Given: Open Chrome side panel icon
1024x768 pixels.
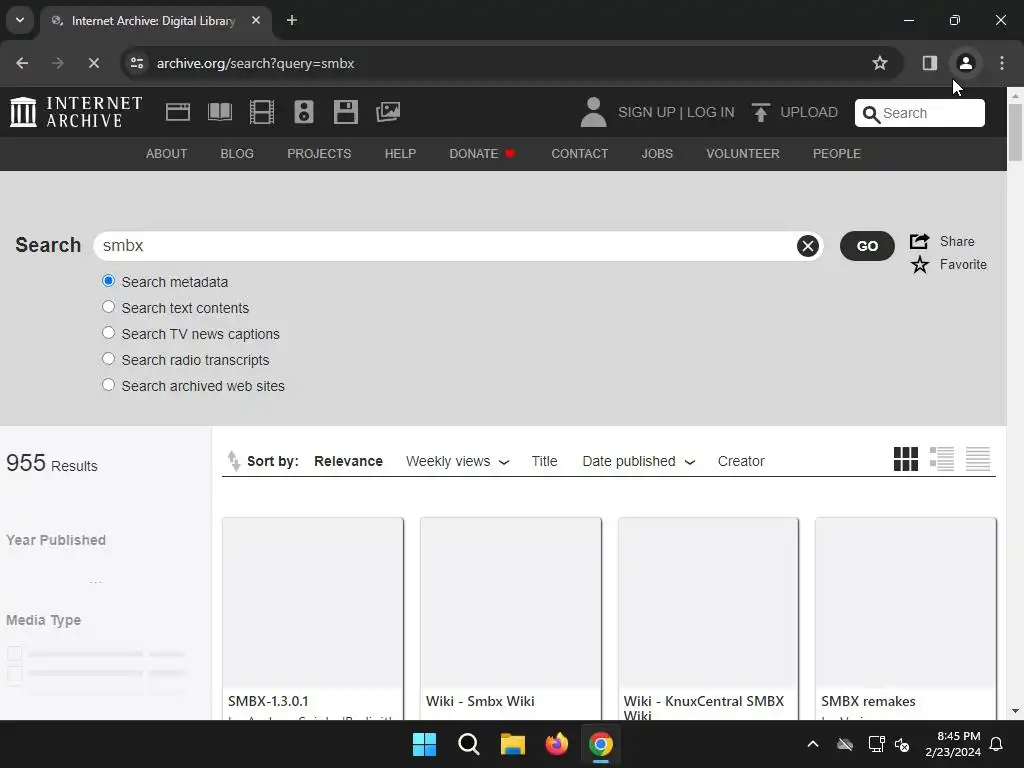Looking at the screenshot, I should coord(929,63).
